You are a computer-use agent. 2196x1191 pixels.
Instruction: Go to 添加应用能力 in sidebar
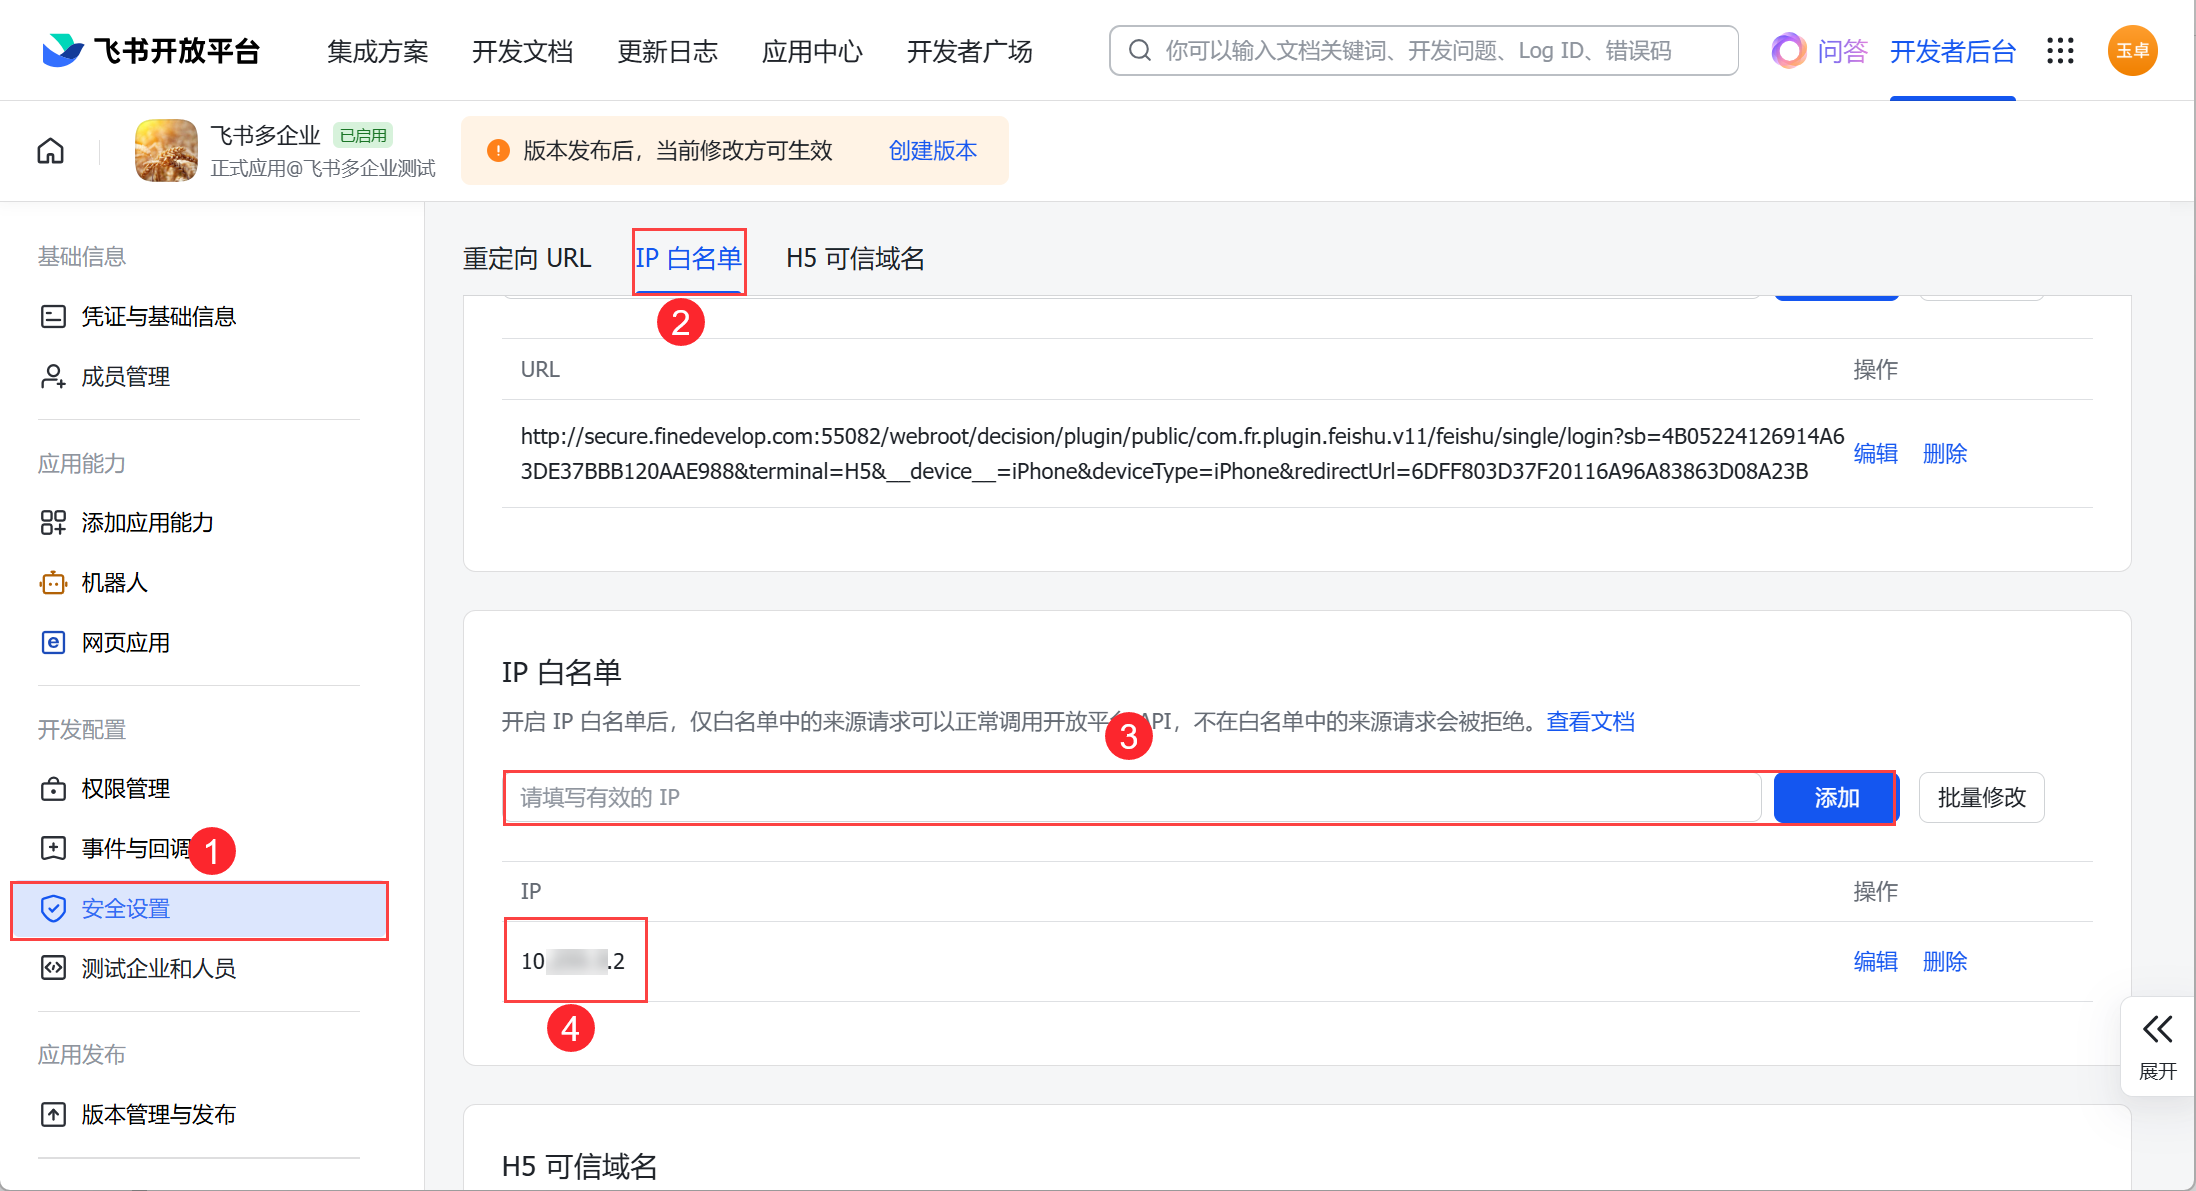tap(147, 523)
